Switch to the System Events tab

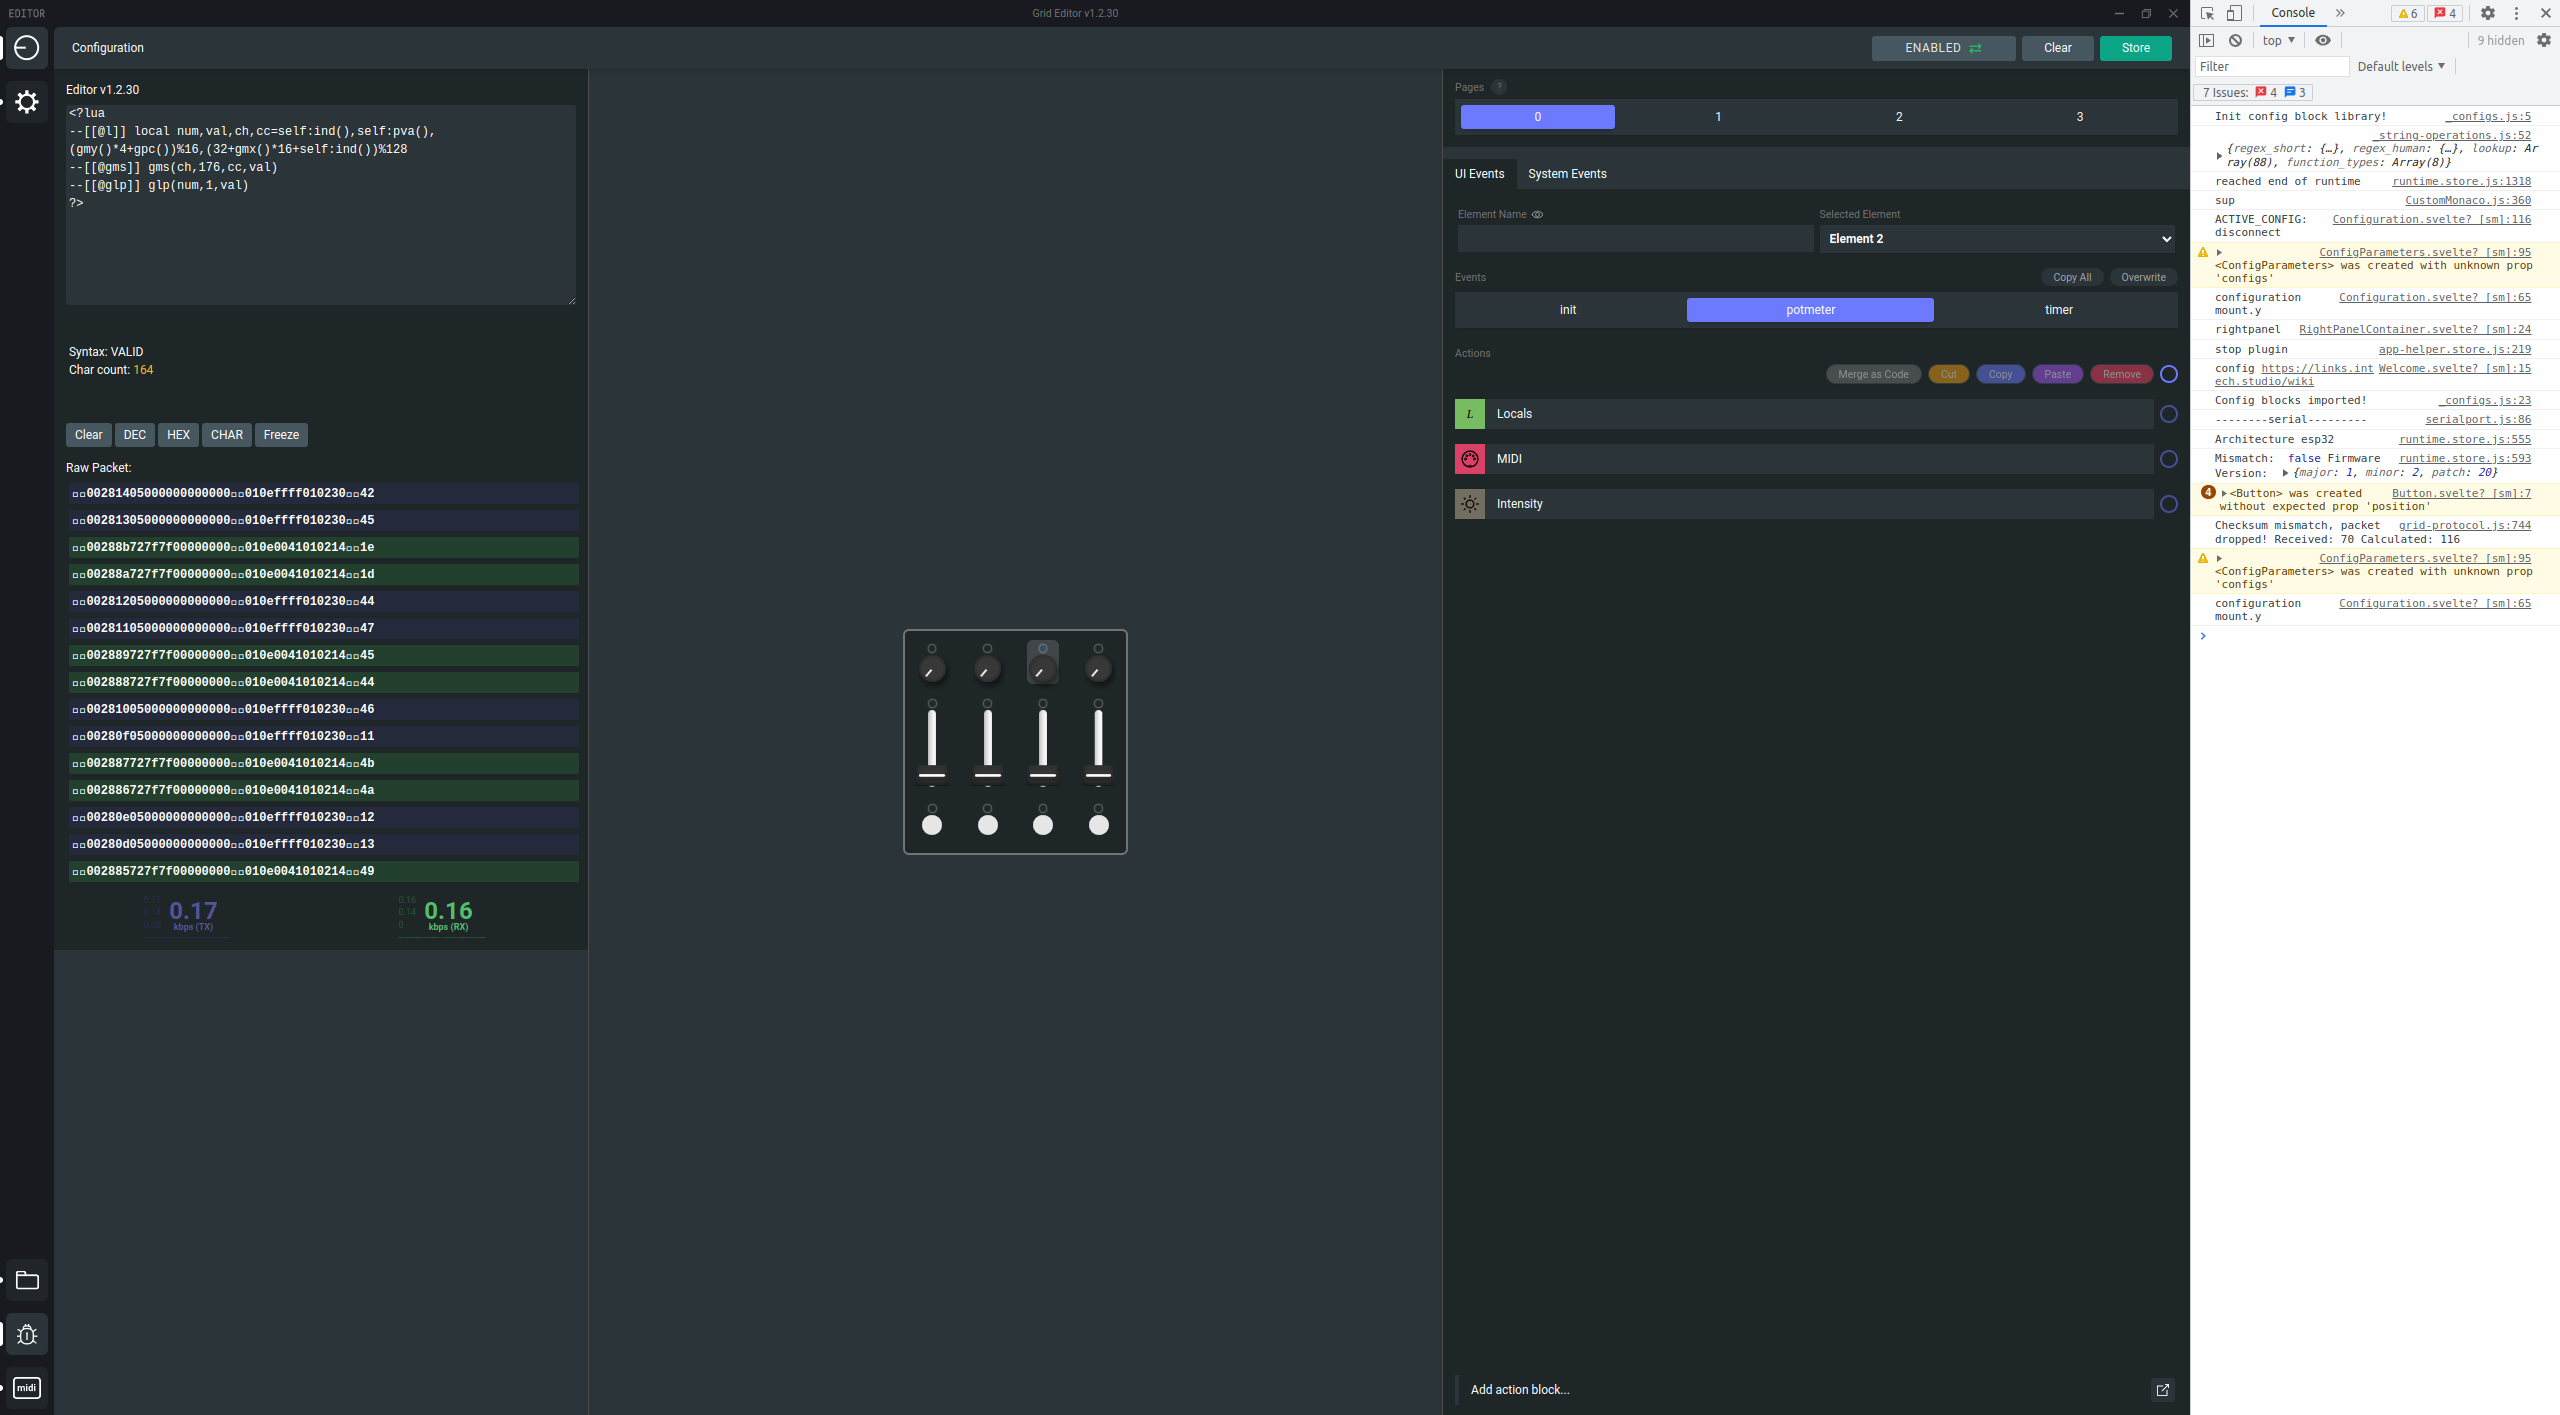pos(1566,173)
